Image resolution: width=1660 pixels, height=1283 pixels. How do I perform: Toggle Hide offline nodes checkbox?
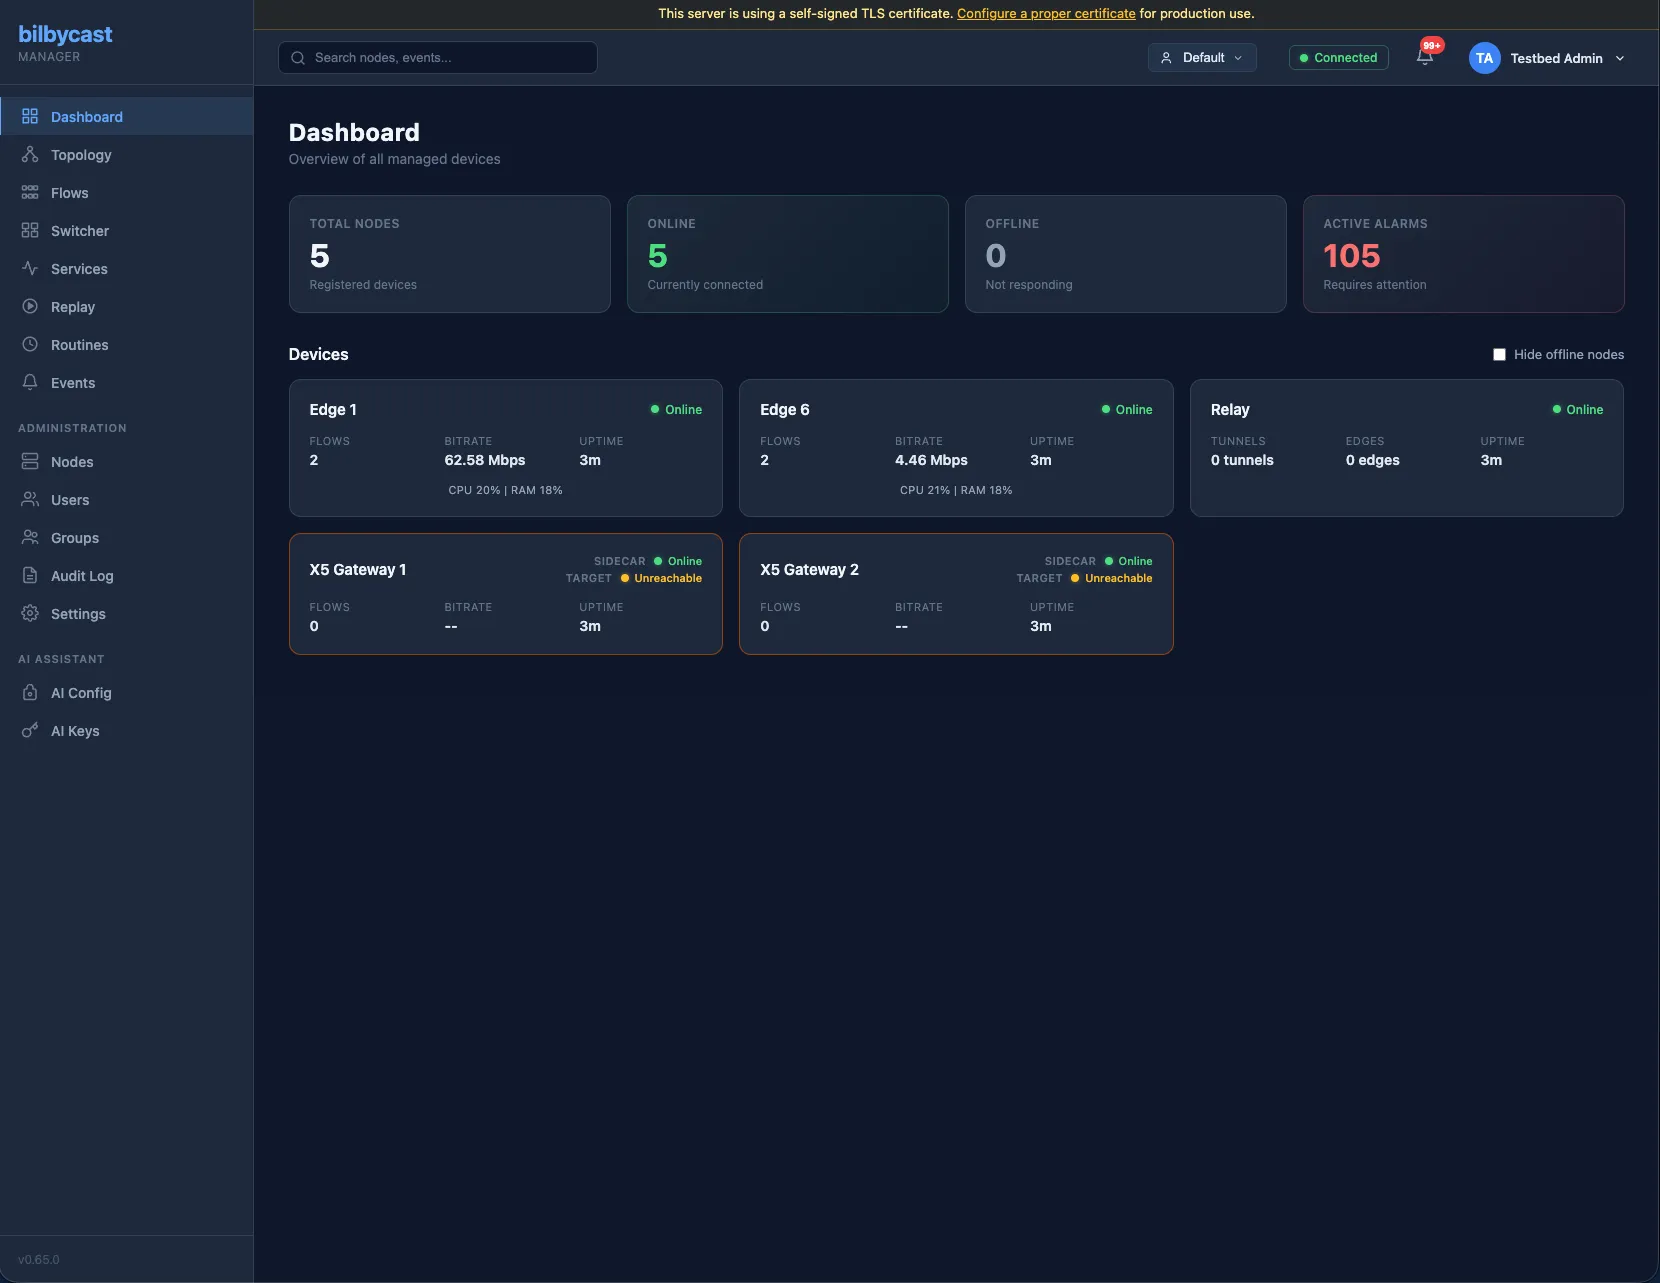(x=1499, y=354)
